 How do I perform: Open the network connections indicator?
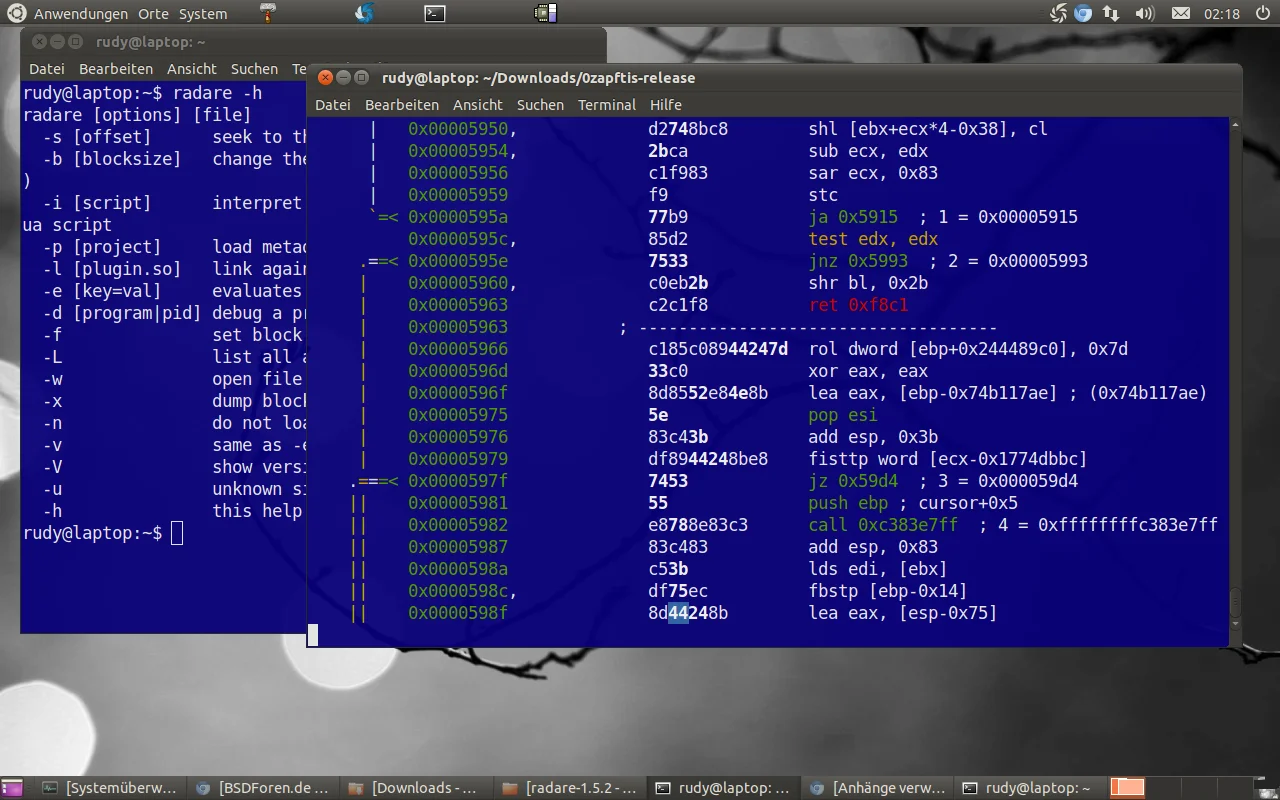click(x=1111, y=13)
